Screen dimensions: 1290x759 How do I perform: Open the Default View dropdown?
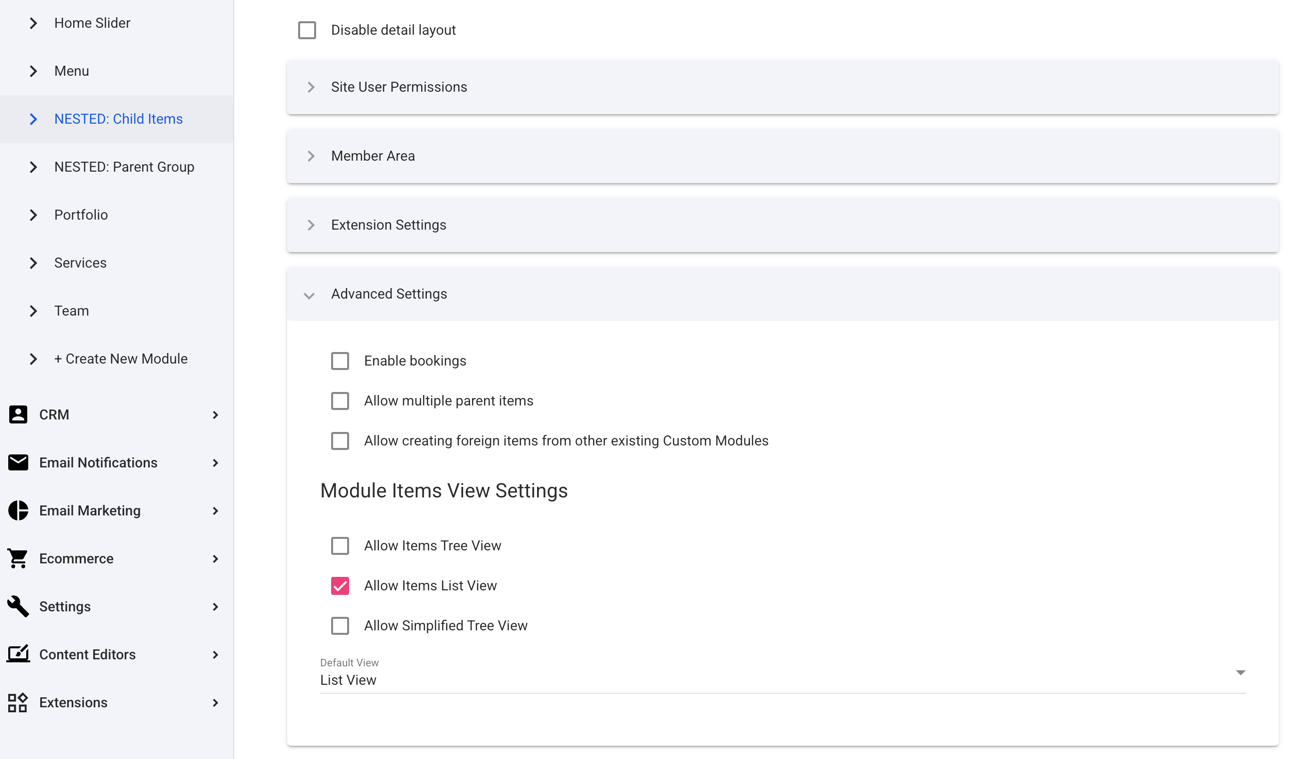[1240, 673]
